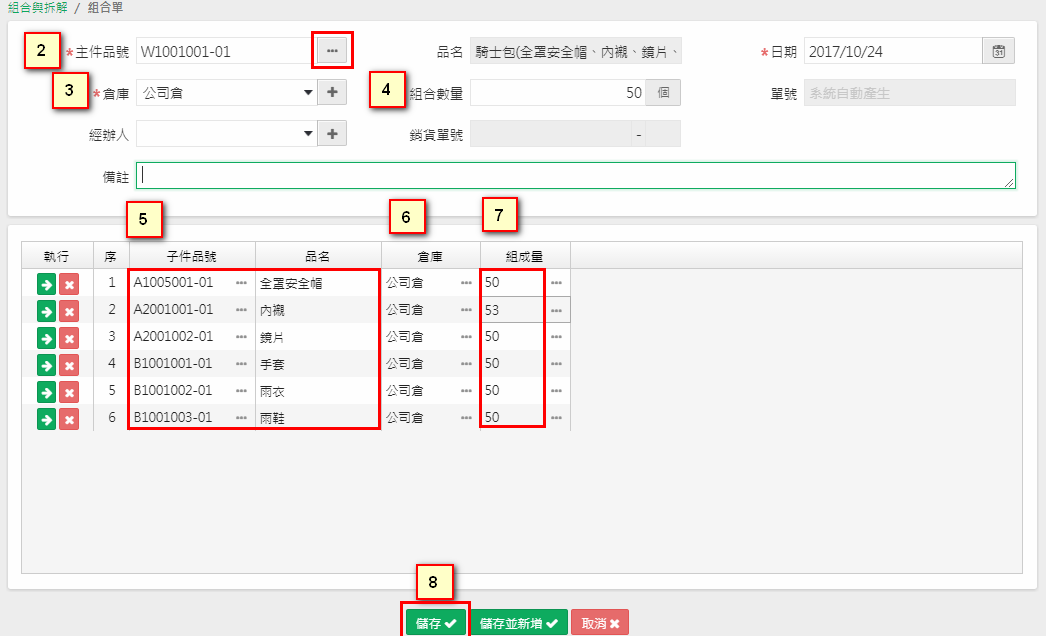Select the 雨衣 name cell

pos(318,390)
